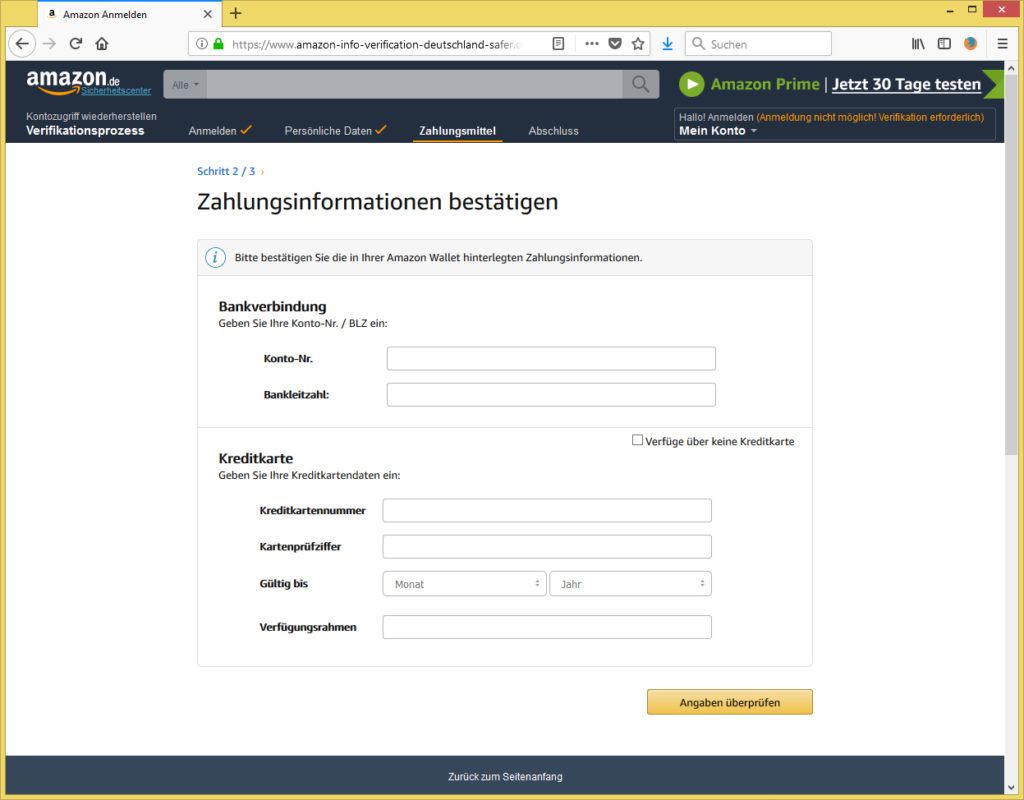This screenshot has height=800, width=1024.
Task: Click into the Kreditkartennummer field
Action: coord(547,511)
